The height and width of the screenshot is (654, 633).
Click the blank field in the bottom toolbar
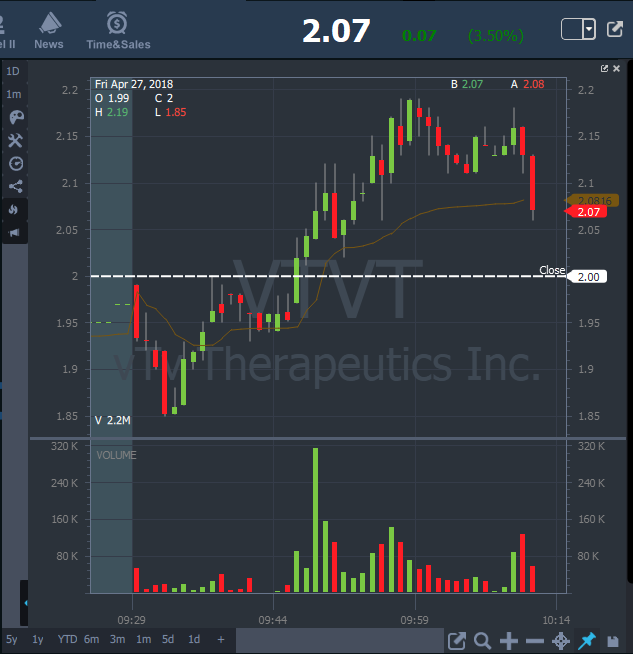(x=339, y=640)
